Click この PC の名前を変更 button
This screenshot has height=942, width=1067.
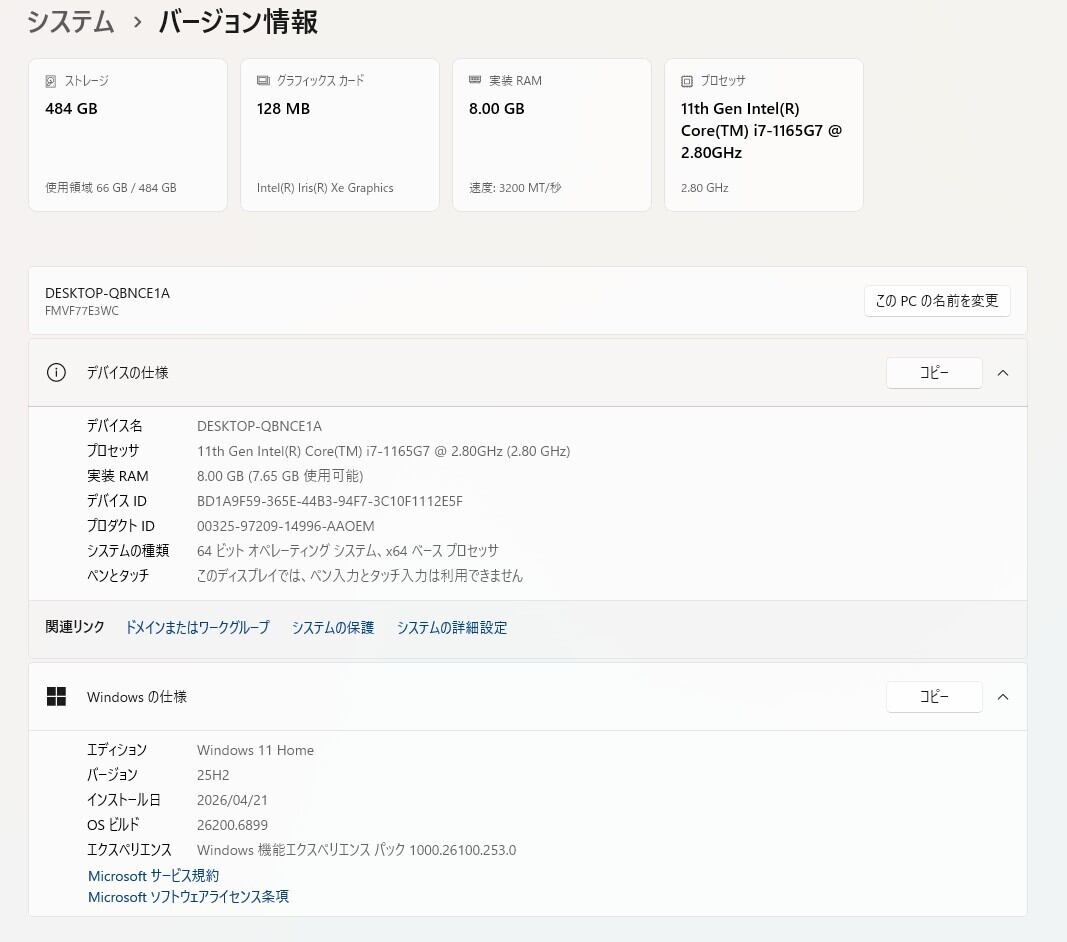[937, 301]
